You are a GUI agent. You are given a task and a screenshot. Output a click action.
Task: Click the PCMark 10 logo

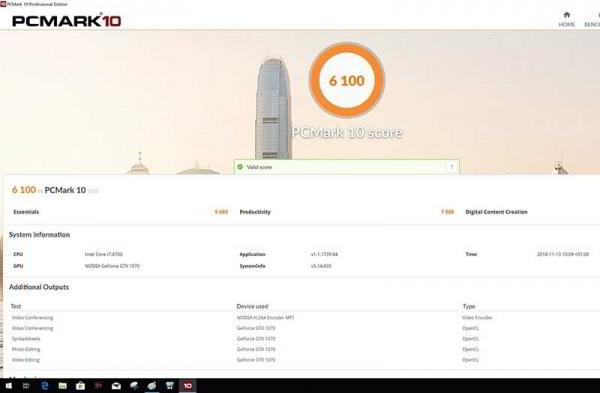coord(67,21)
